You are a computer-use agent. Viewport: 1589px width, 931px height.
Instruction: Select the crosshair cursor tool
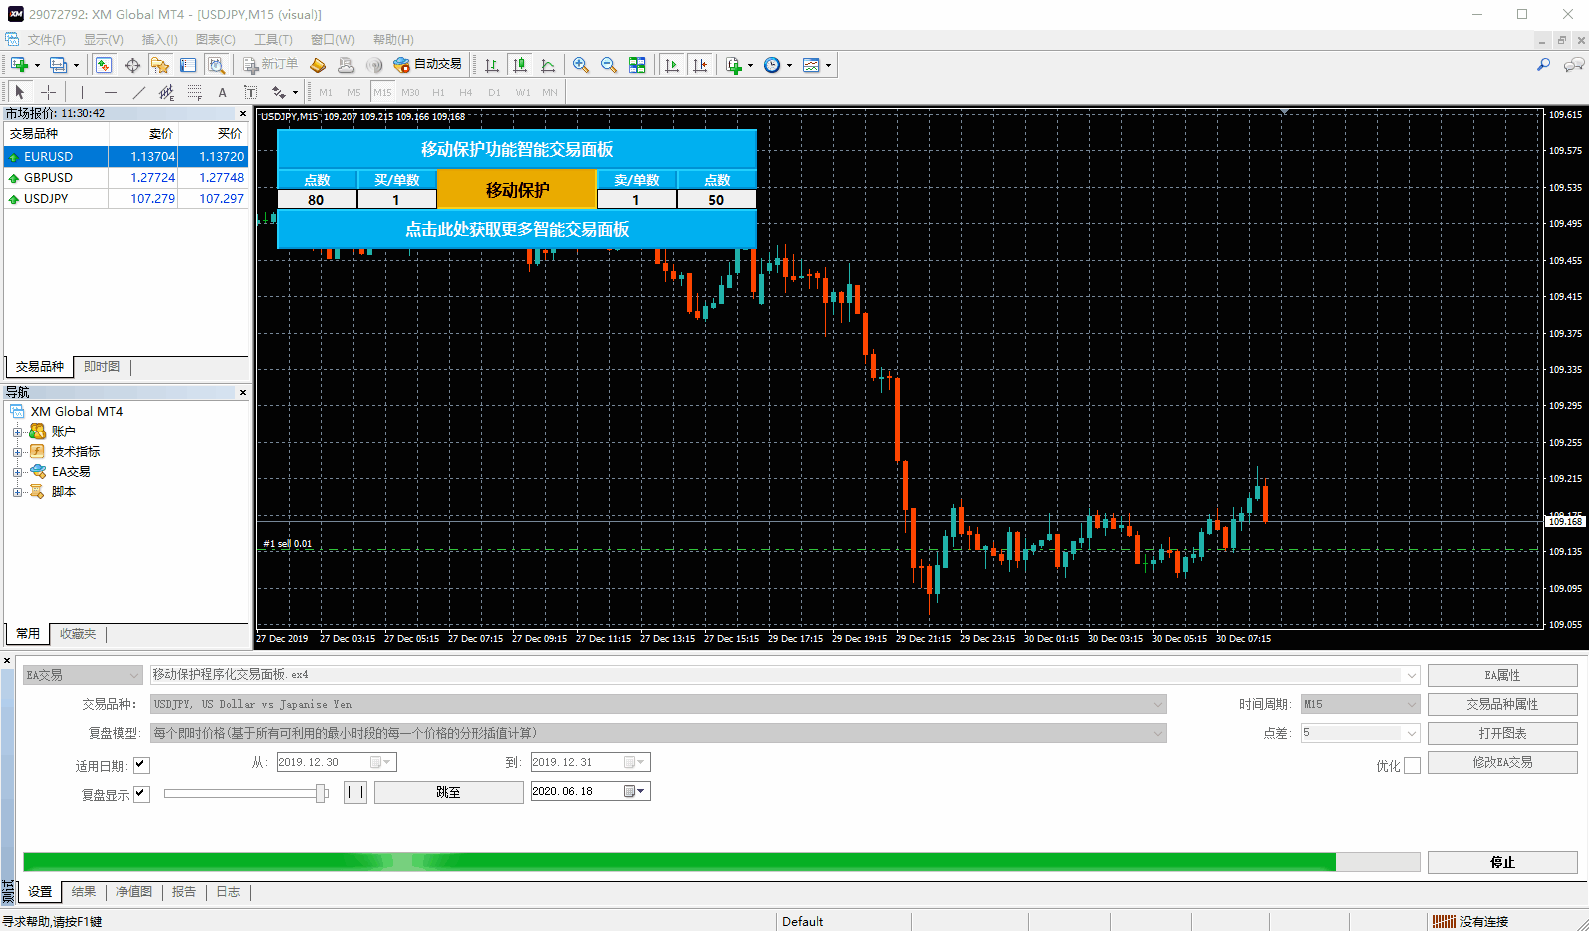click(x=48, y=92)
